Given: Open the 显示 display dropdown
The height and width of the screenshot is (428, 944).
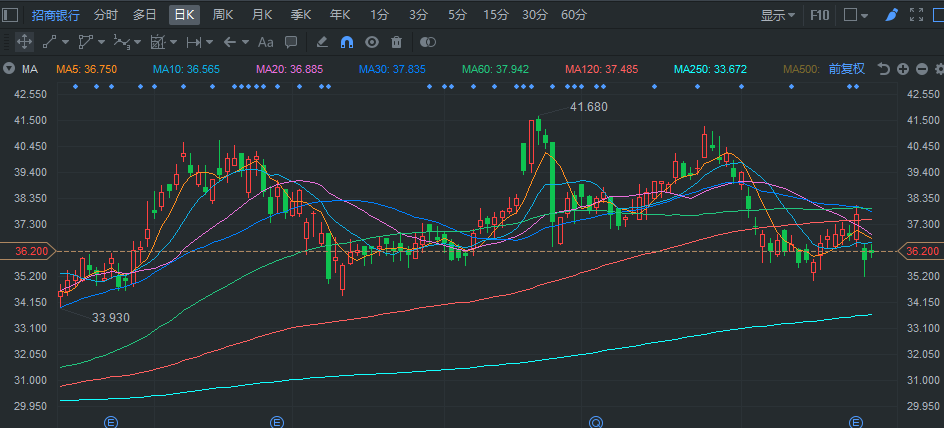Looking at the screenshot, I should click(x=777, y=15).
